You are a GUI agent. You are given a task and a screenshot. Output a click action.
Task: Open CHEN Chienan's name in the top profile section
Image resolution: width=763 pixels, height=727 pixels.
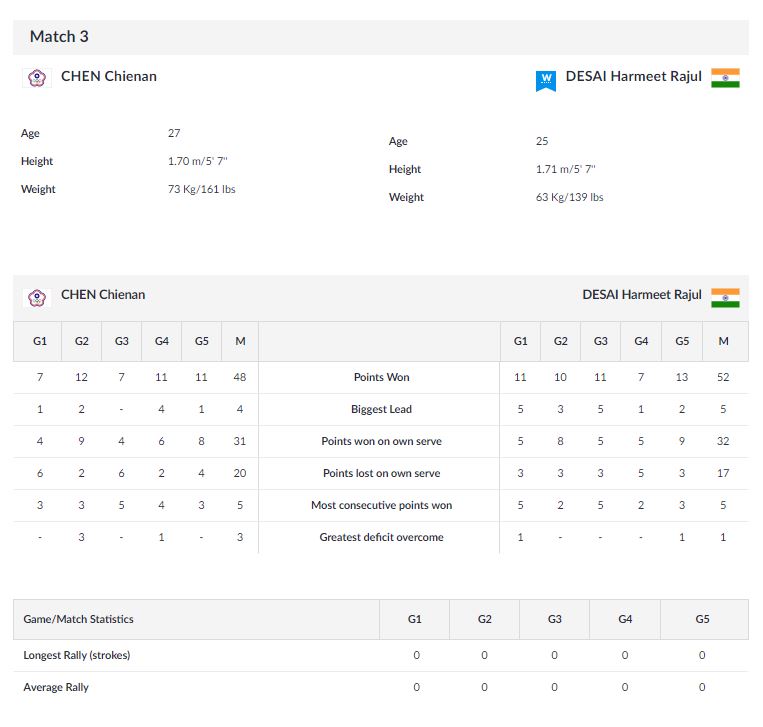point(108,76)
